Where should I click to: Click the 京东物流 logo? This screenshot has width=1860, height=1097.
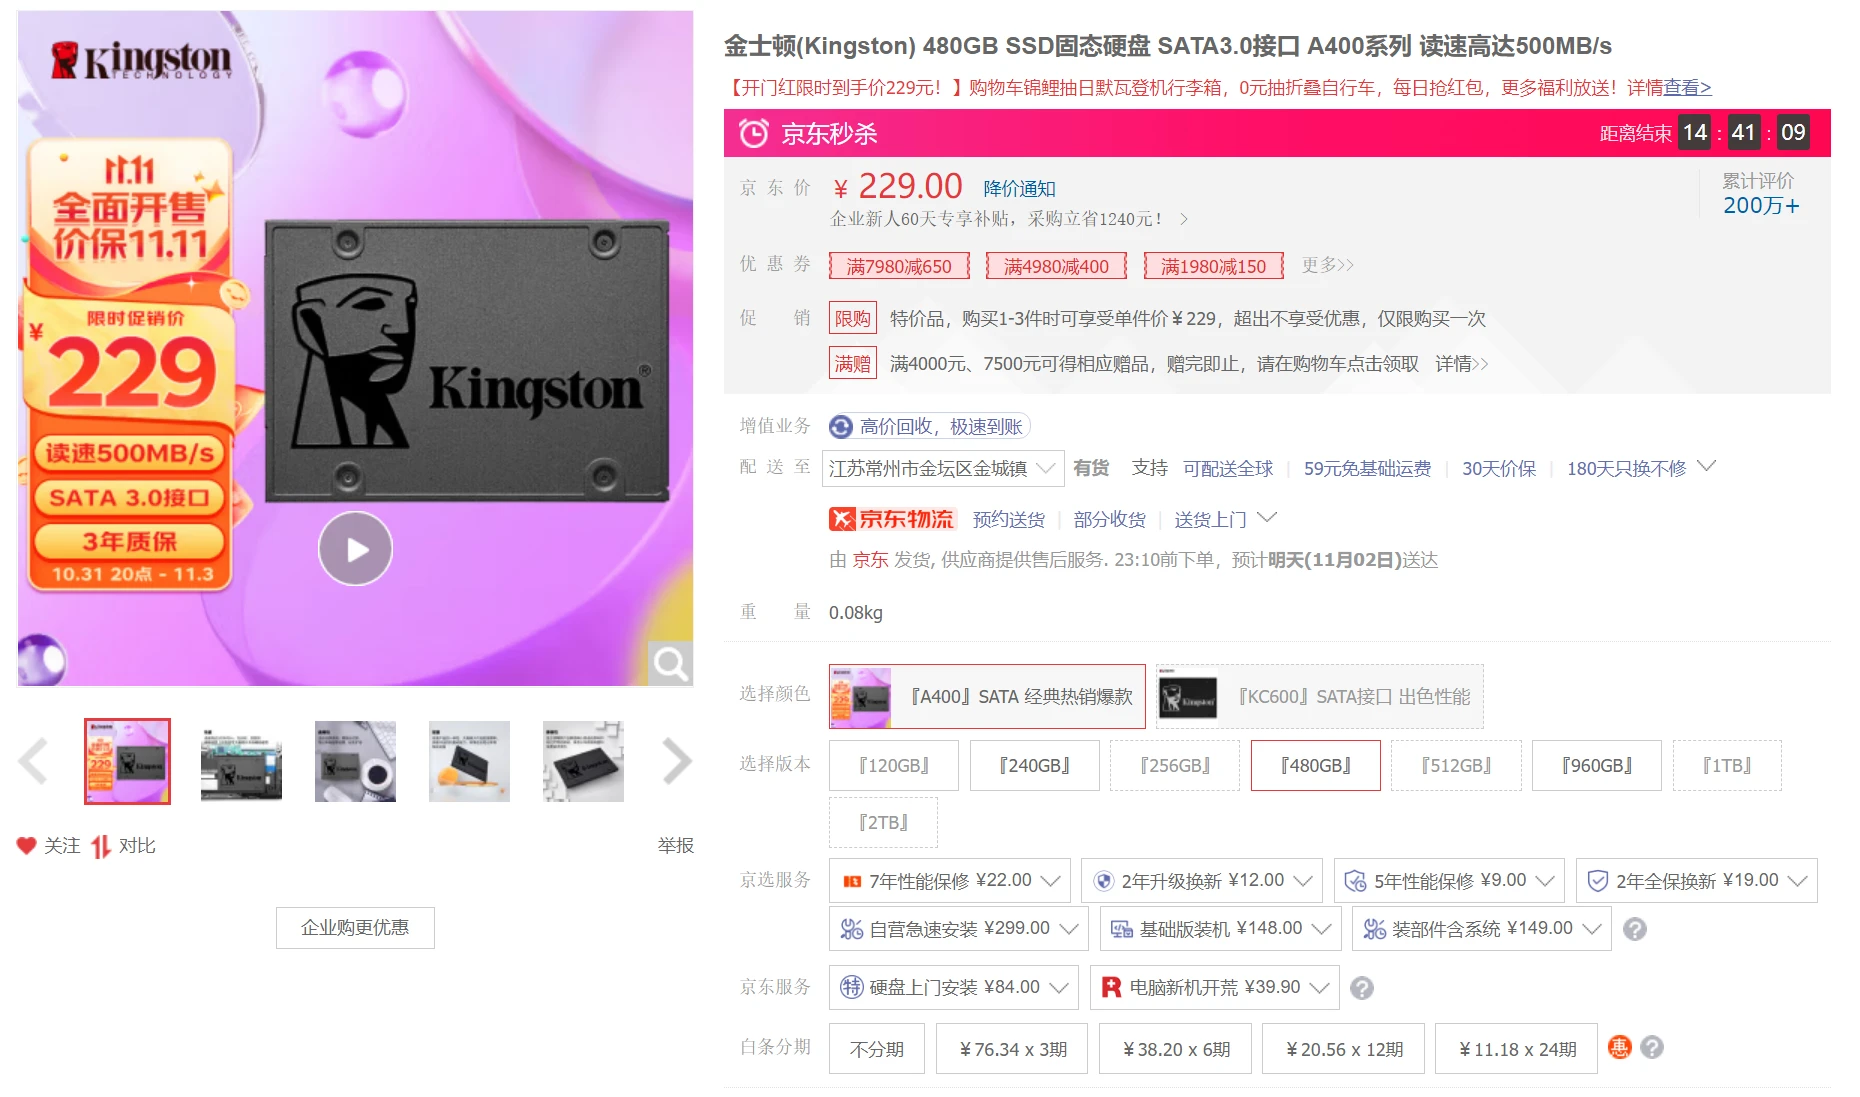pyautogui.click(x=892, y=519)
